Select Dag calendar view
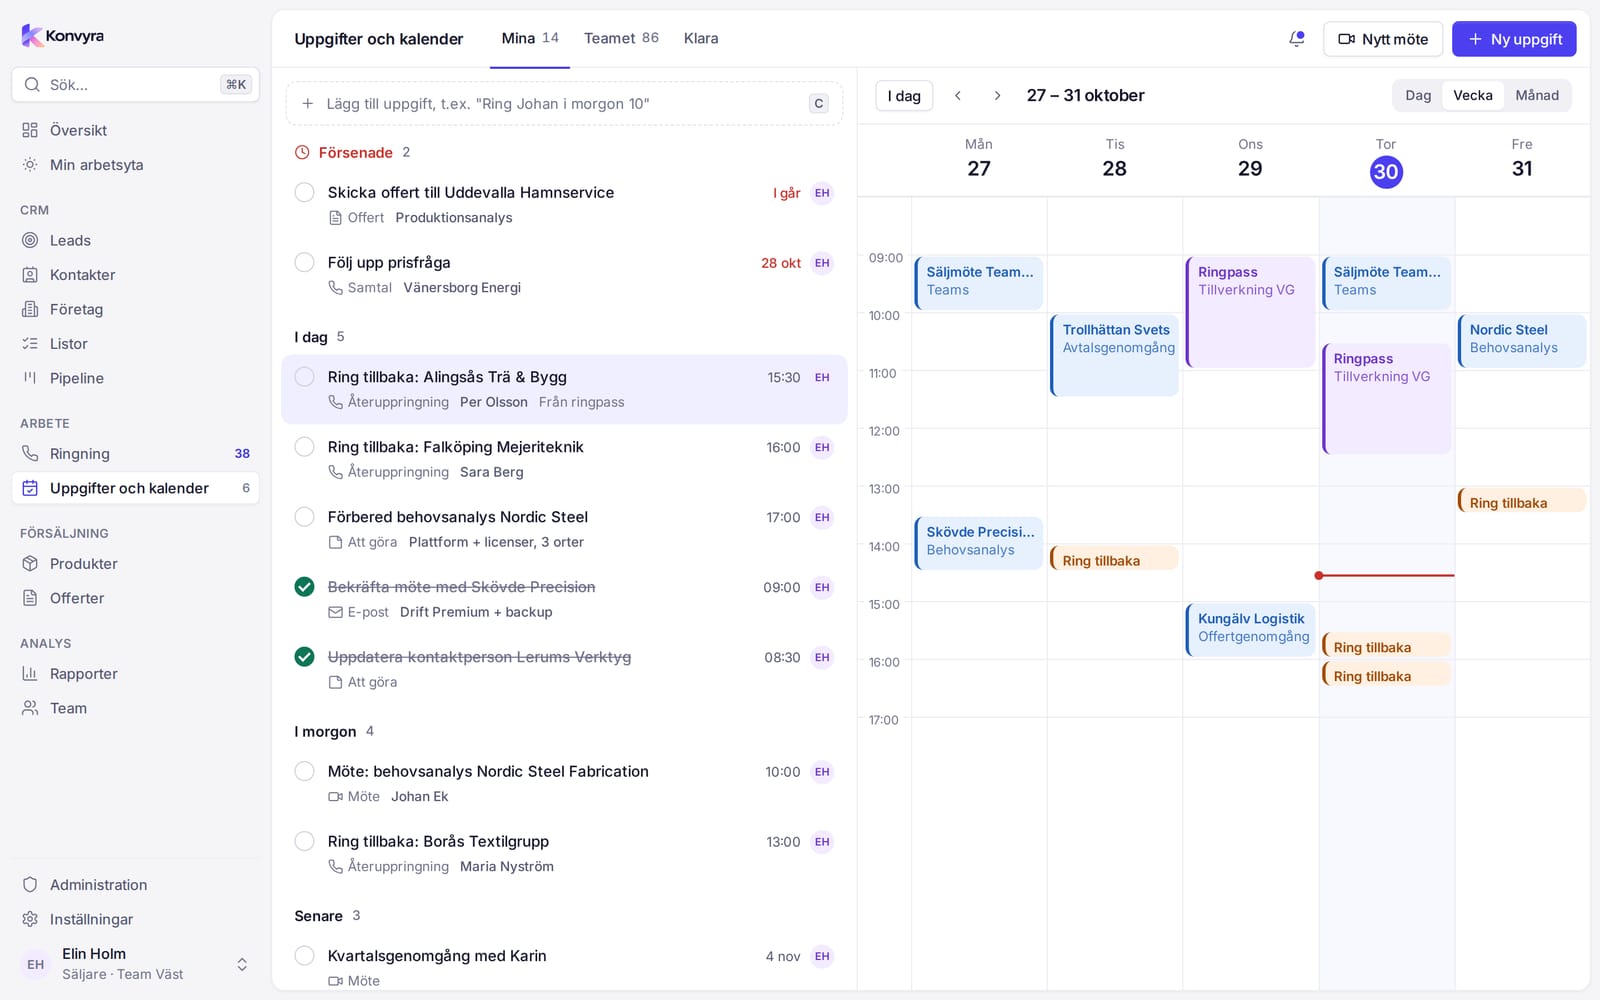This screenshot has width=1600, height=1000. click(x=1418, y=95)
